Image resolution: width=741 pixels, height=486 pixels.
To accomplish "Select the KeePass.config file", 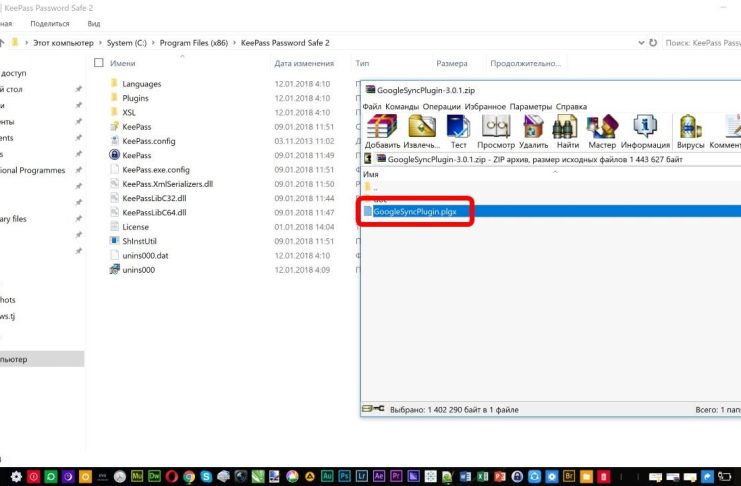I will point(148,141).
